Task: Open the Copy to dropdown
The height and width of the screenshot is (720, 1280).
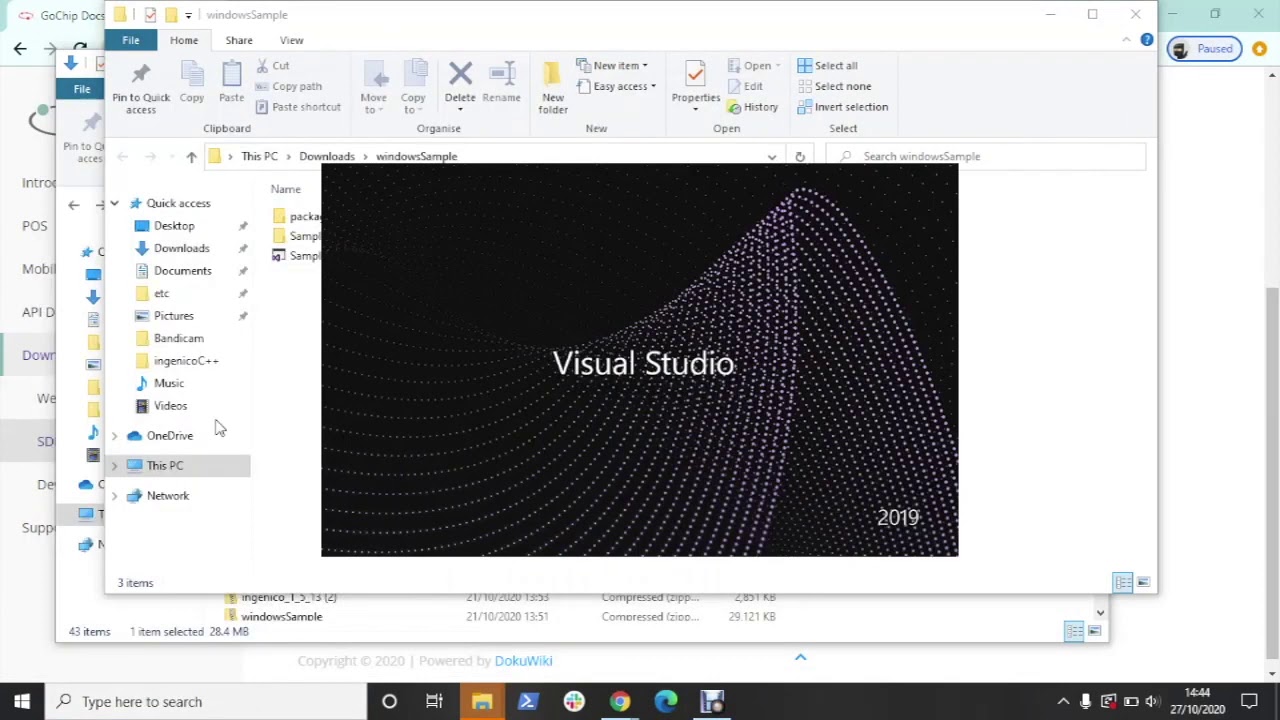Action: click(x=413, y=87)
